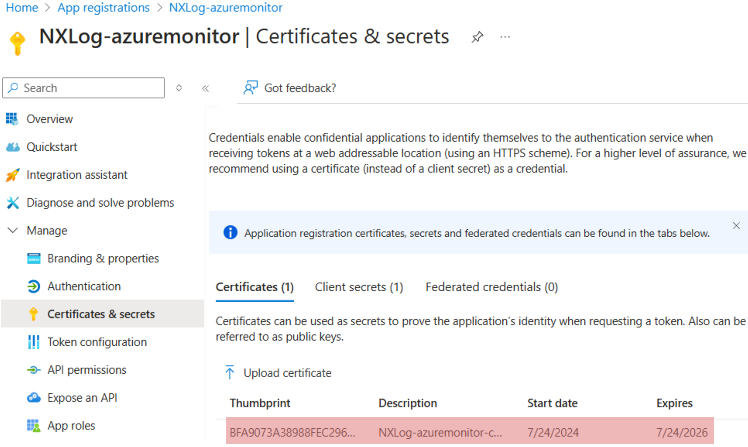
Task: Click in the sidebar Search field
Action: click(90, 88)
